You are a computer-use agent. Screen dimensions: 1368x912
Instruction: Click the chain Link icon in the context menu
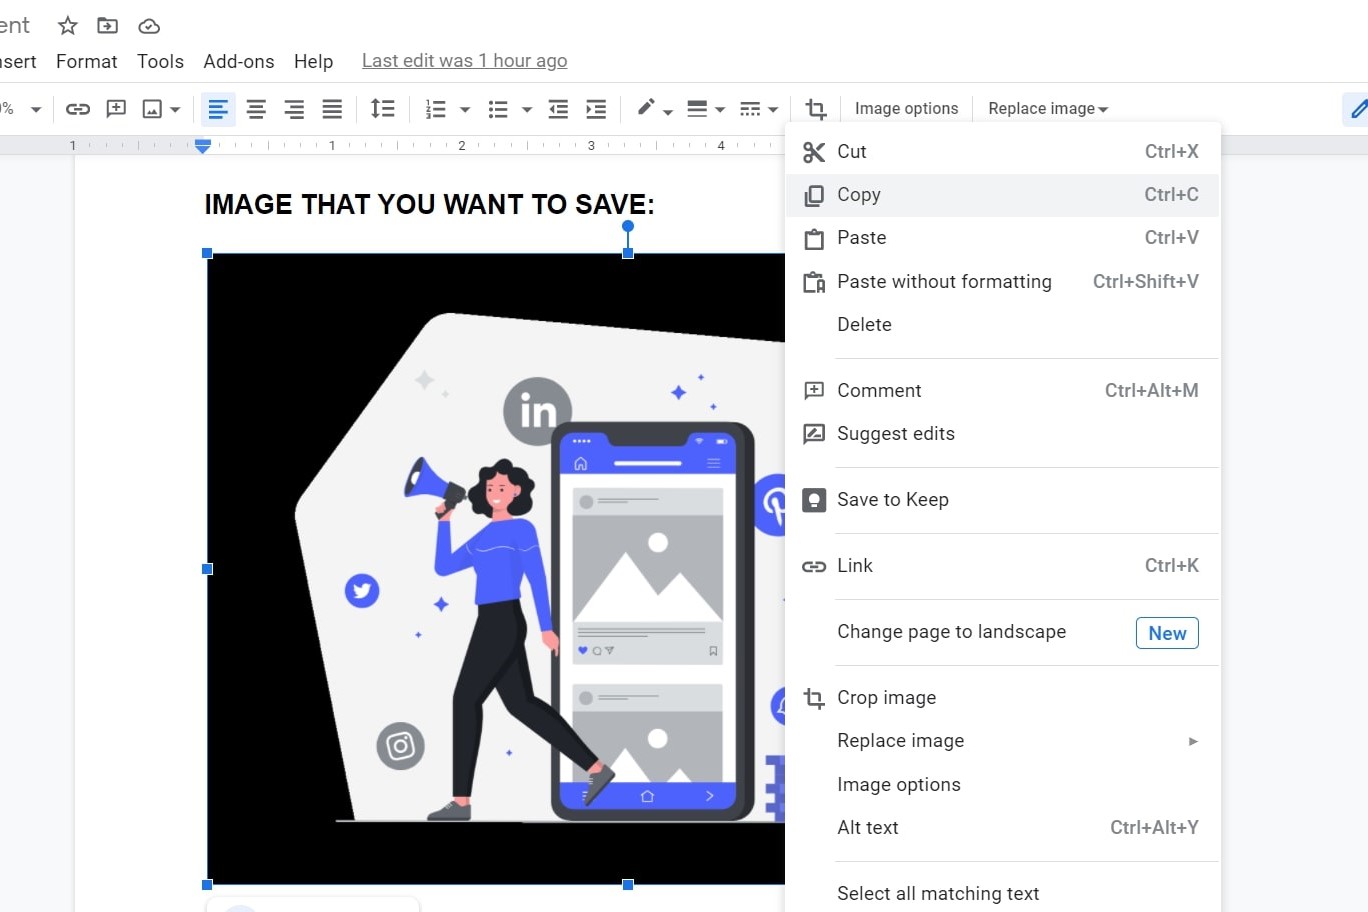pos(814,566)
